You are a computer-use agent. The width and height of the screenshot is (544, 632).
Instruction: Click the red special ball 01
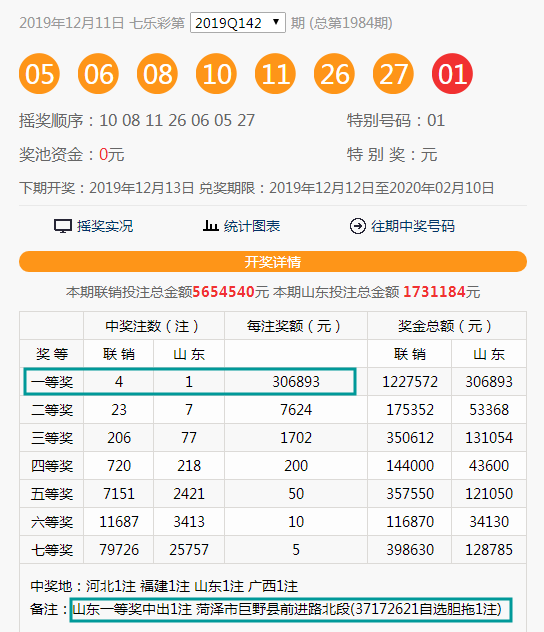click(x=452, y=74)
